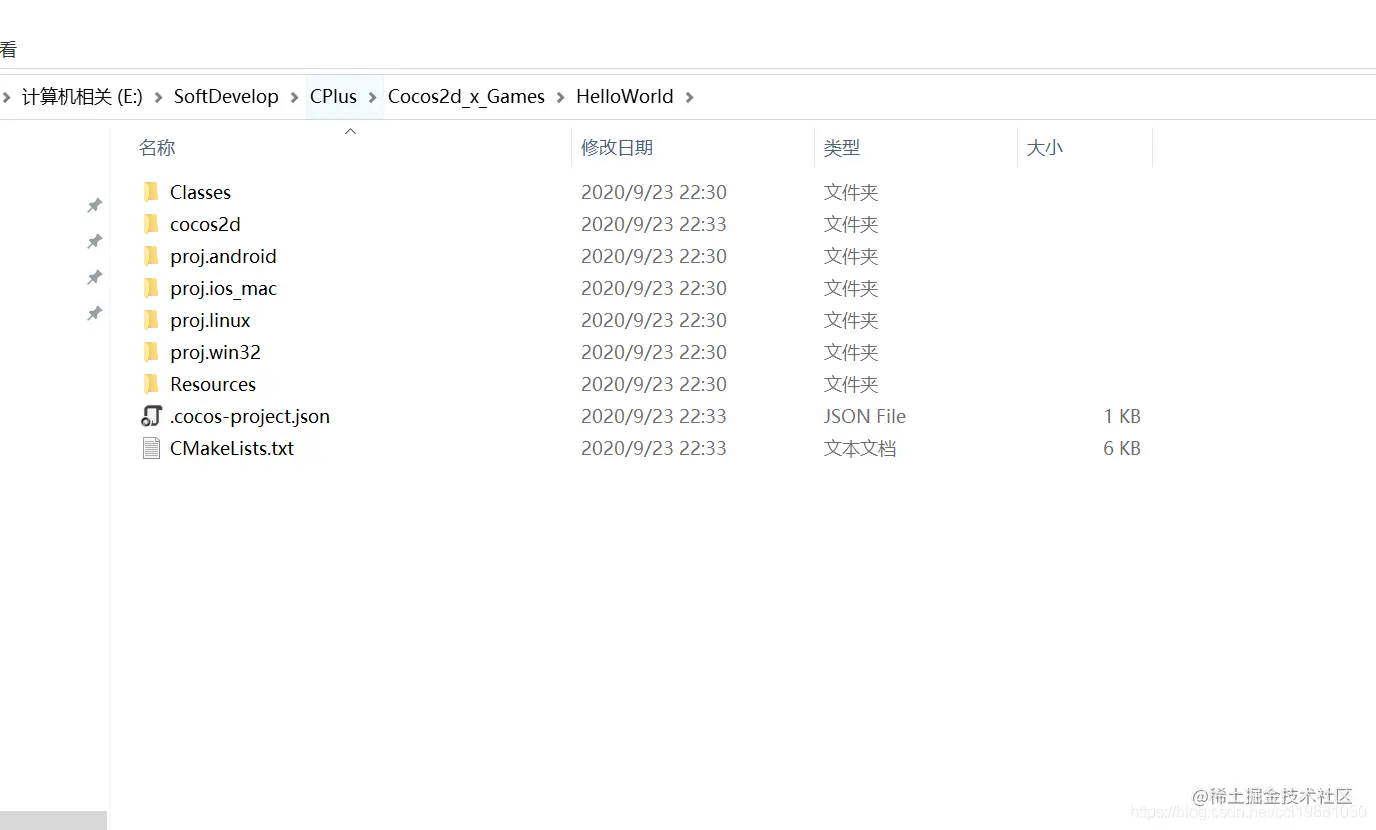The height and width of the screenshot is (830, 1376).
Task: Sort by the 名称 column header
Action: 157,148
